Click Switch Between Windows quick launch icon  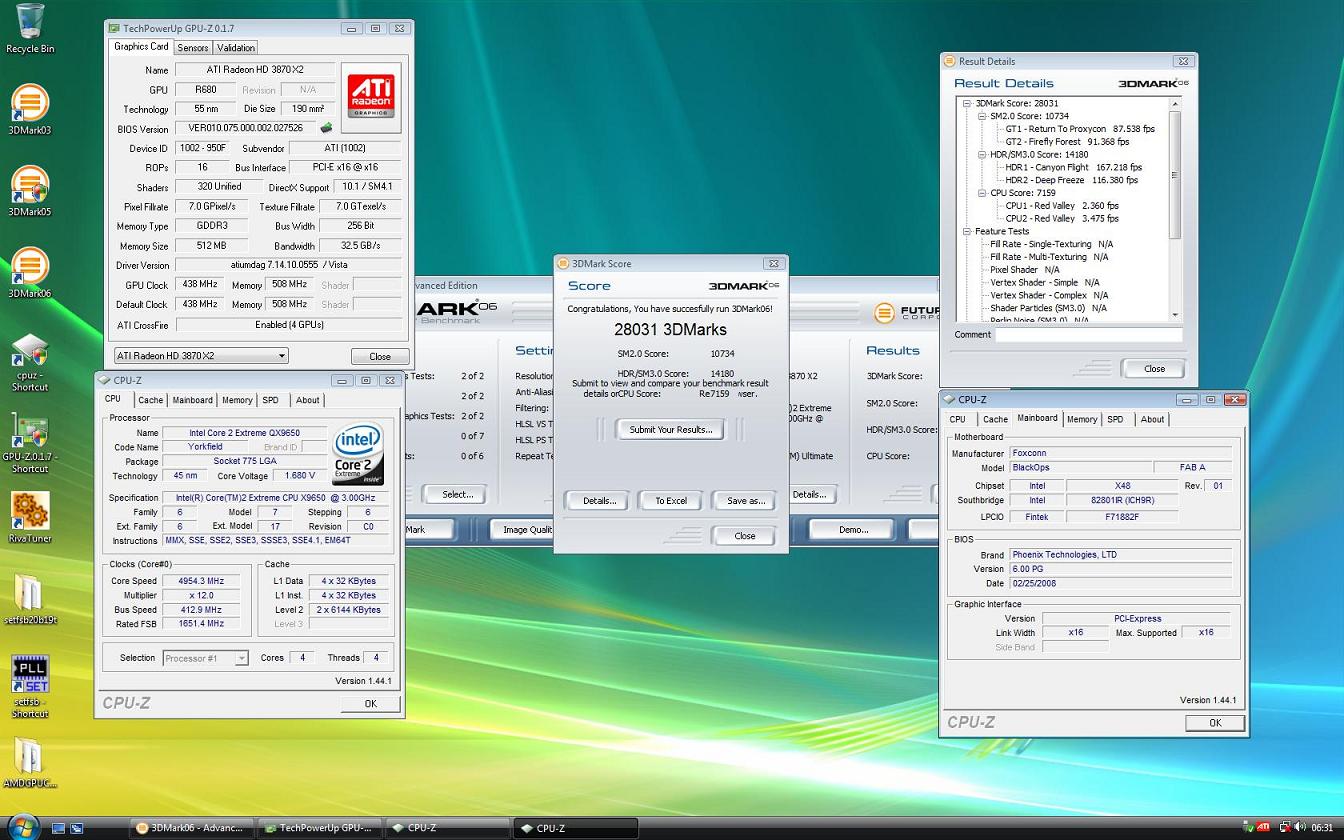pos(76,828)
